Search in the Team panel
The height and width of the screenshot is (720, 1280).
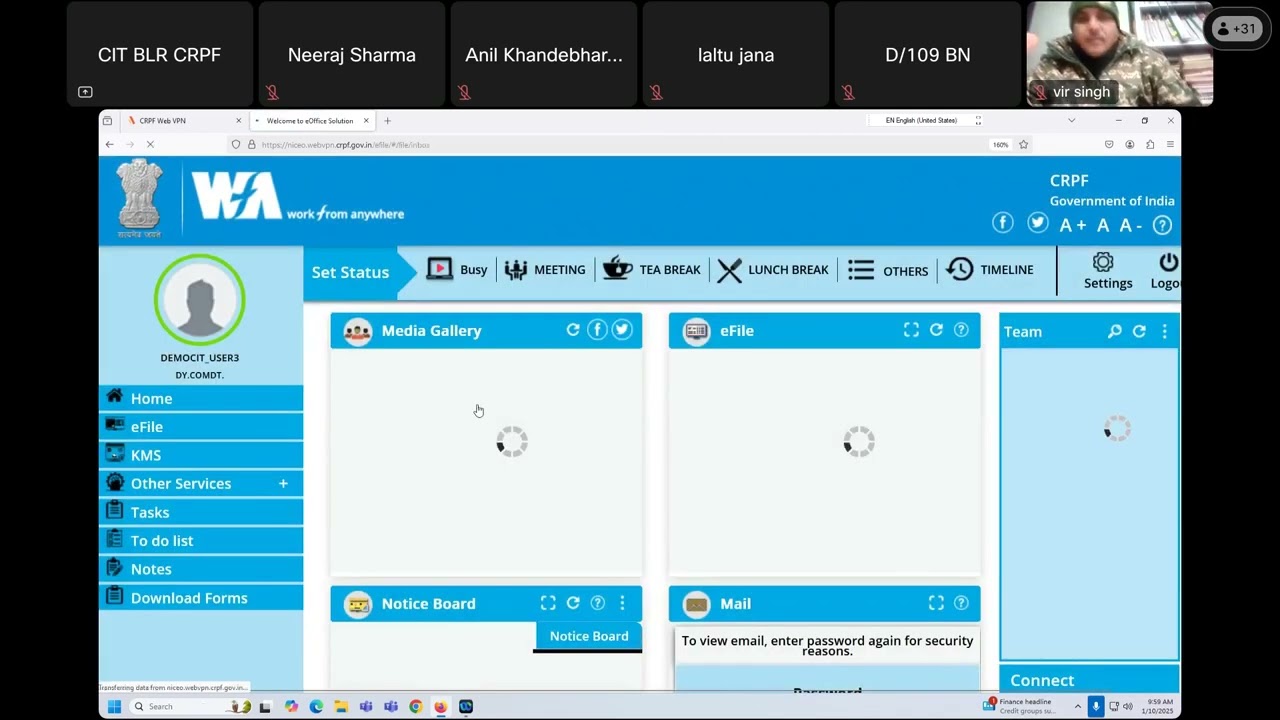[x=1115, y=331]
